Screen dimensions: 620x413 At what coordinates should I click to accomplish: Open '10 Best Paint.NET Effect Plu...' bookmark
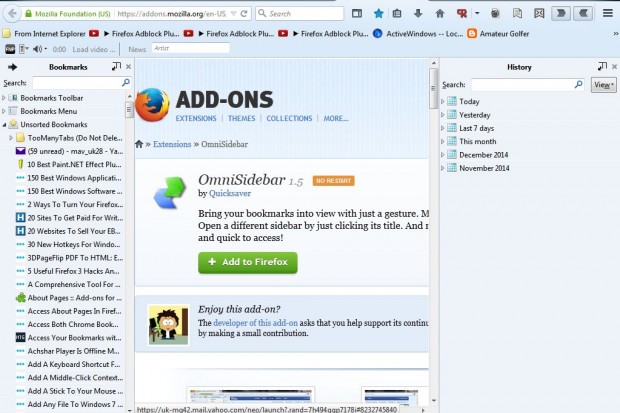click(x=70, y=165)
